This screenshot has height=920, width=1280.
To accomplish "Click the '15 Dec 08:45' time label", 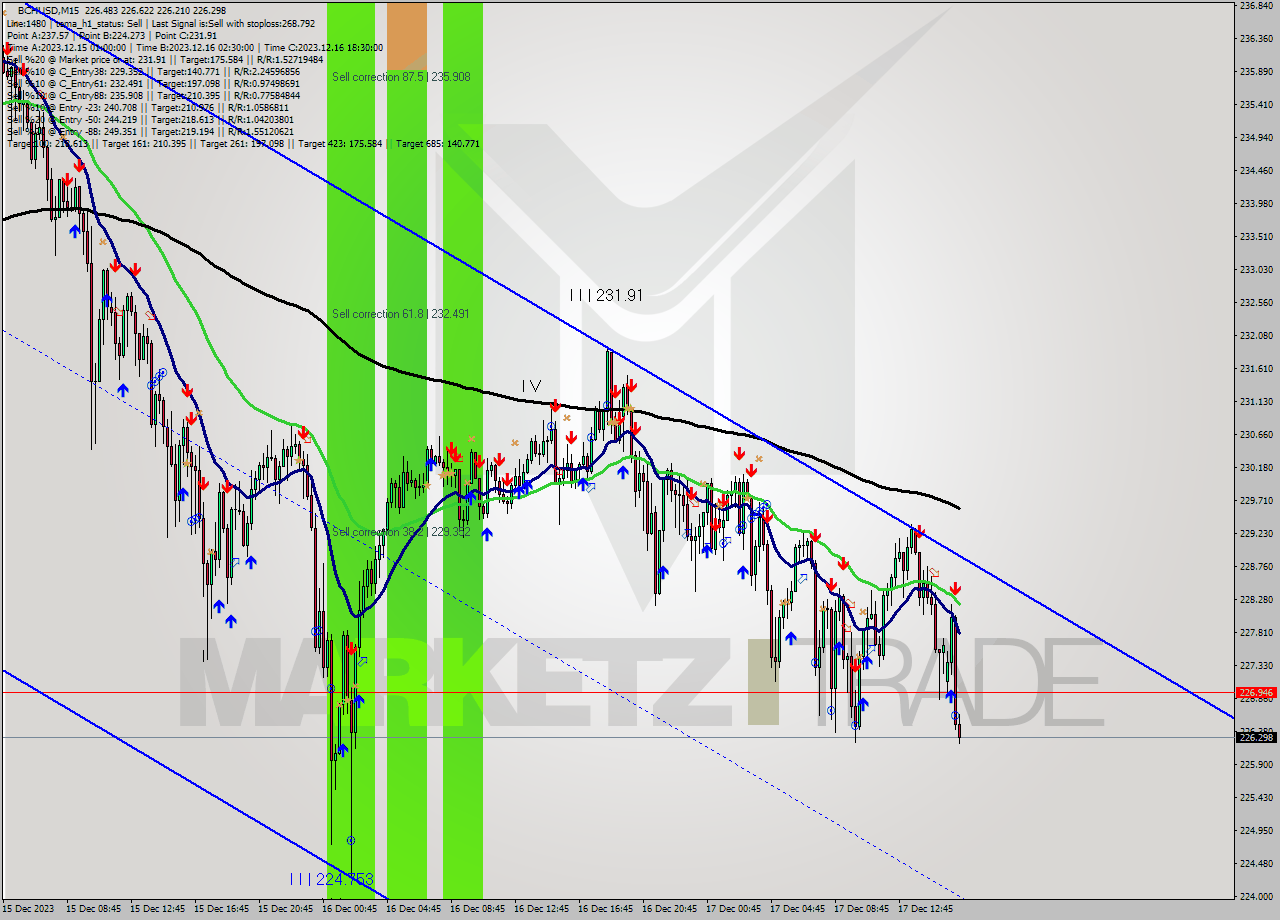I will click(94, 909).
